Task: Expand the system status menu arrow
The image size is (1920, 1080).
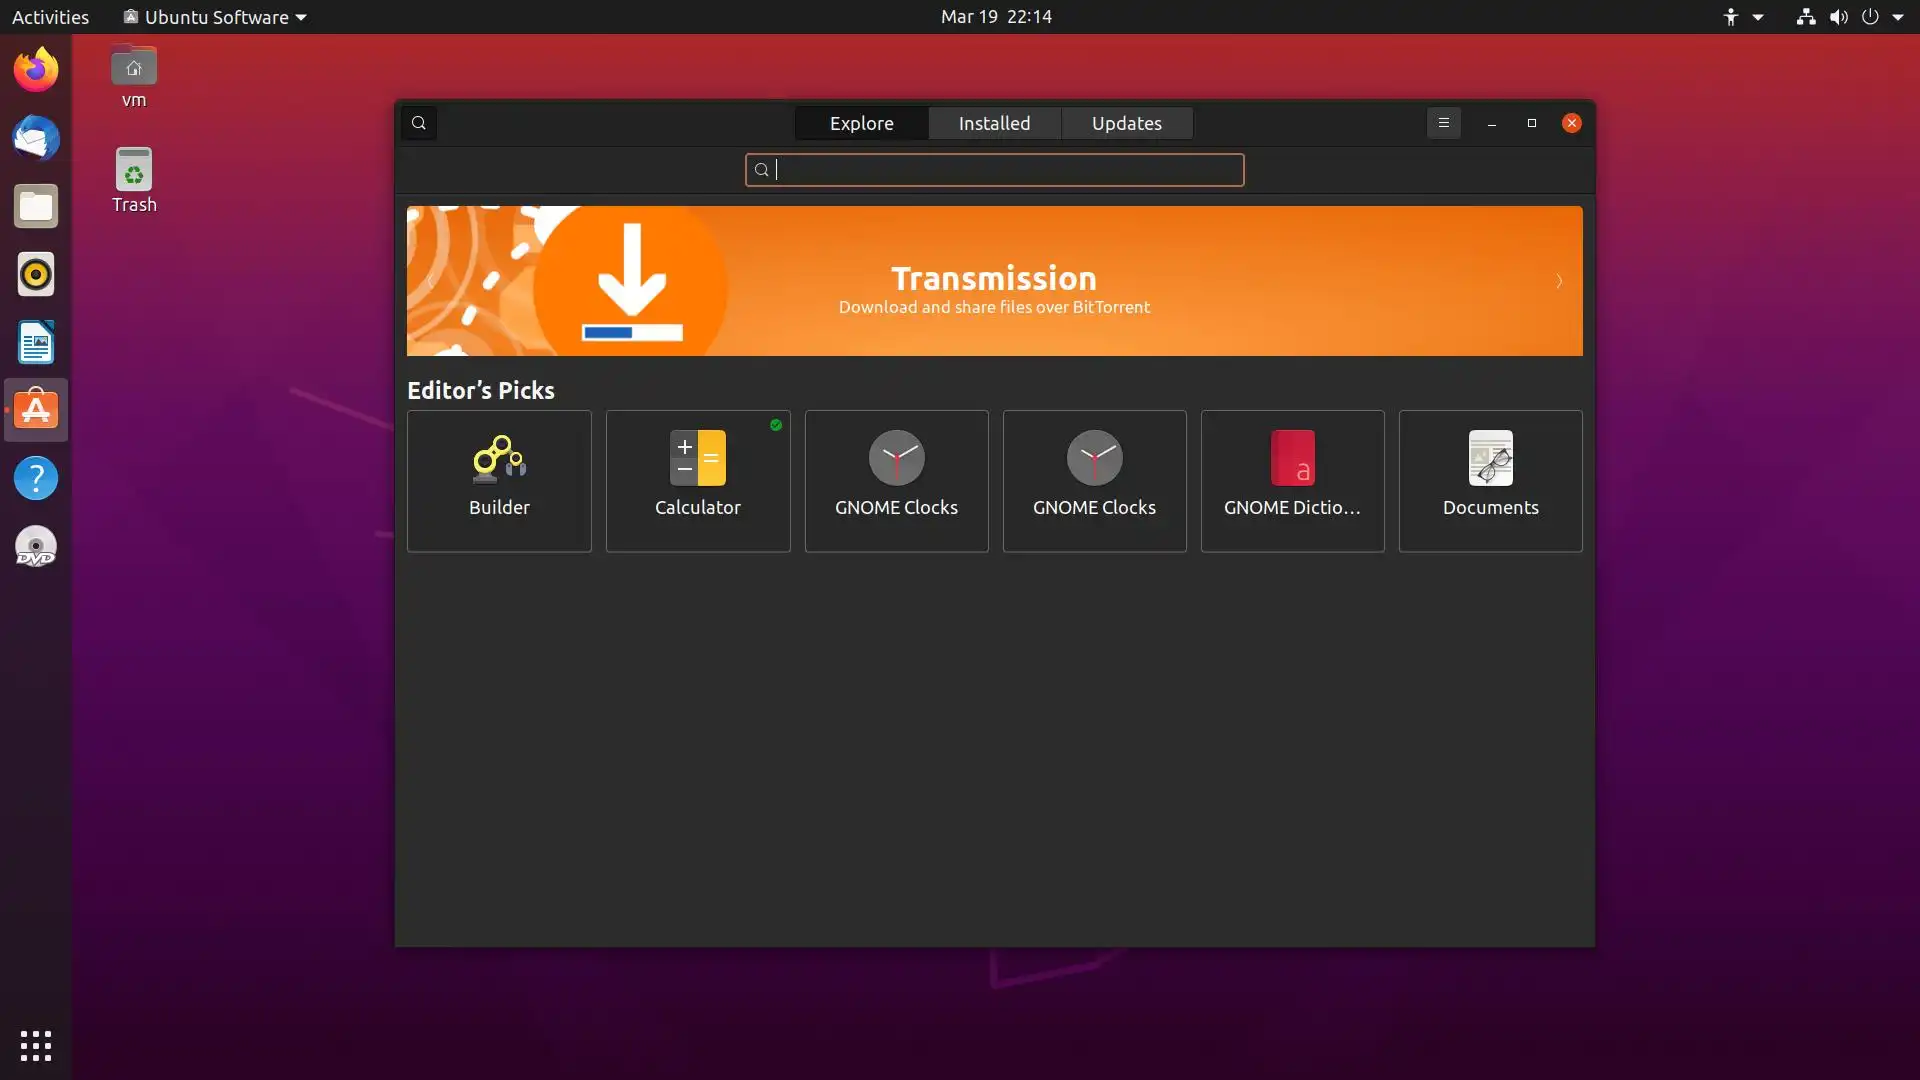Action: click(1897, 17)
